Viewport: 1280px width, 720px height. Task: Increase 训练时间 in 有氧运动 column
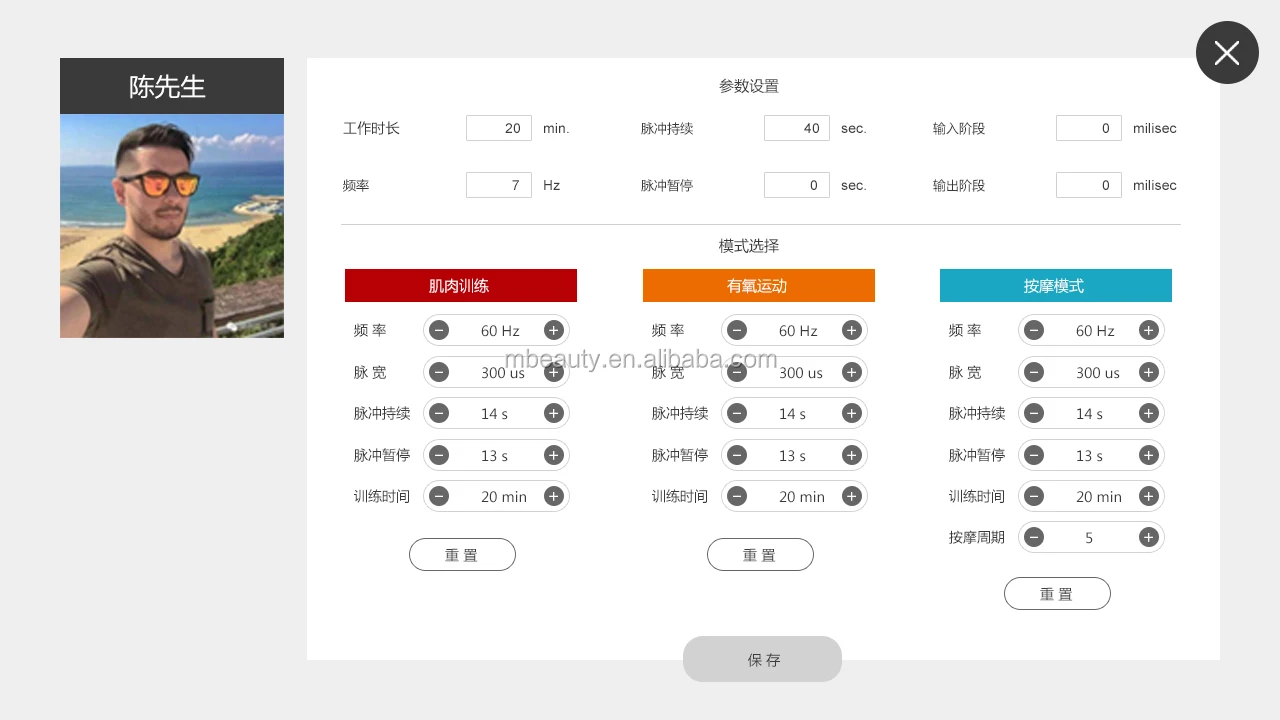(x=851, y=496)
